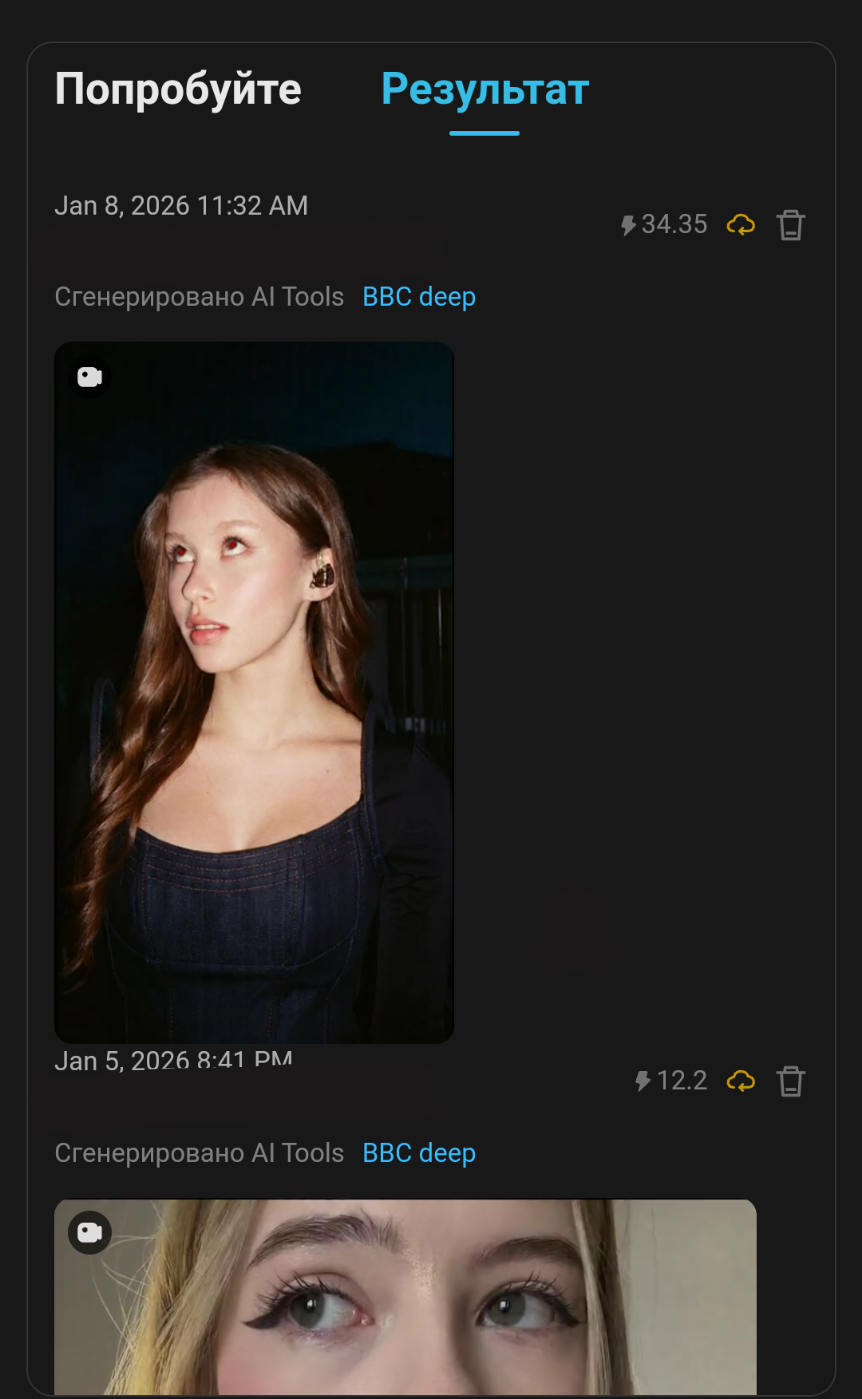The width and height of the screenshot is (862, 1399).
Task: Click the 12.2 credit cost value
Action: (682, 1081)
